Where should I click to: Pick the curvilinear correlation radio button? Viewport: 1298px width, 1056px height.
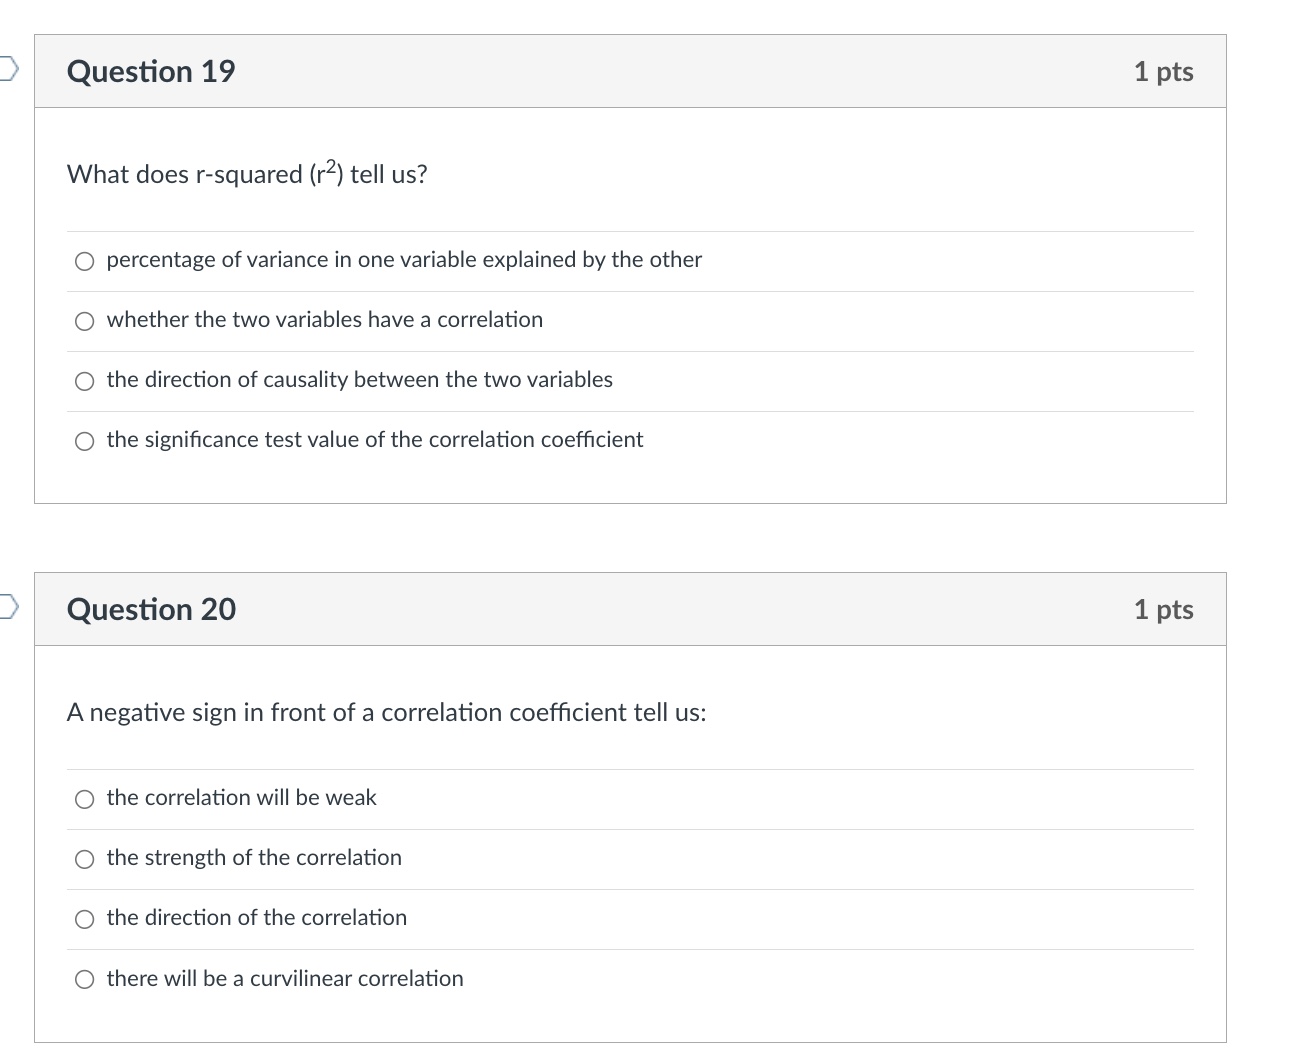(85, 980)
